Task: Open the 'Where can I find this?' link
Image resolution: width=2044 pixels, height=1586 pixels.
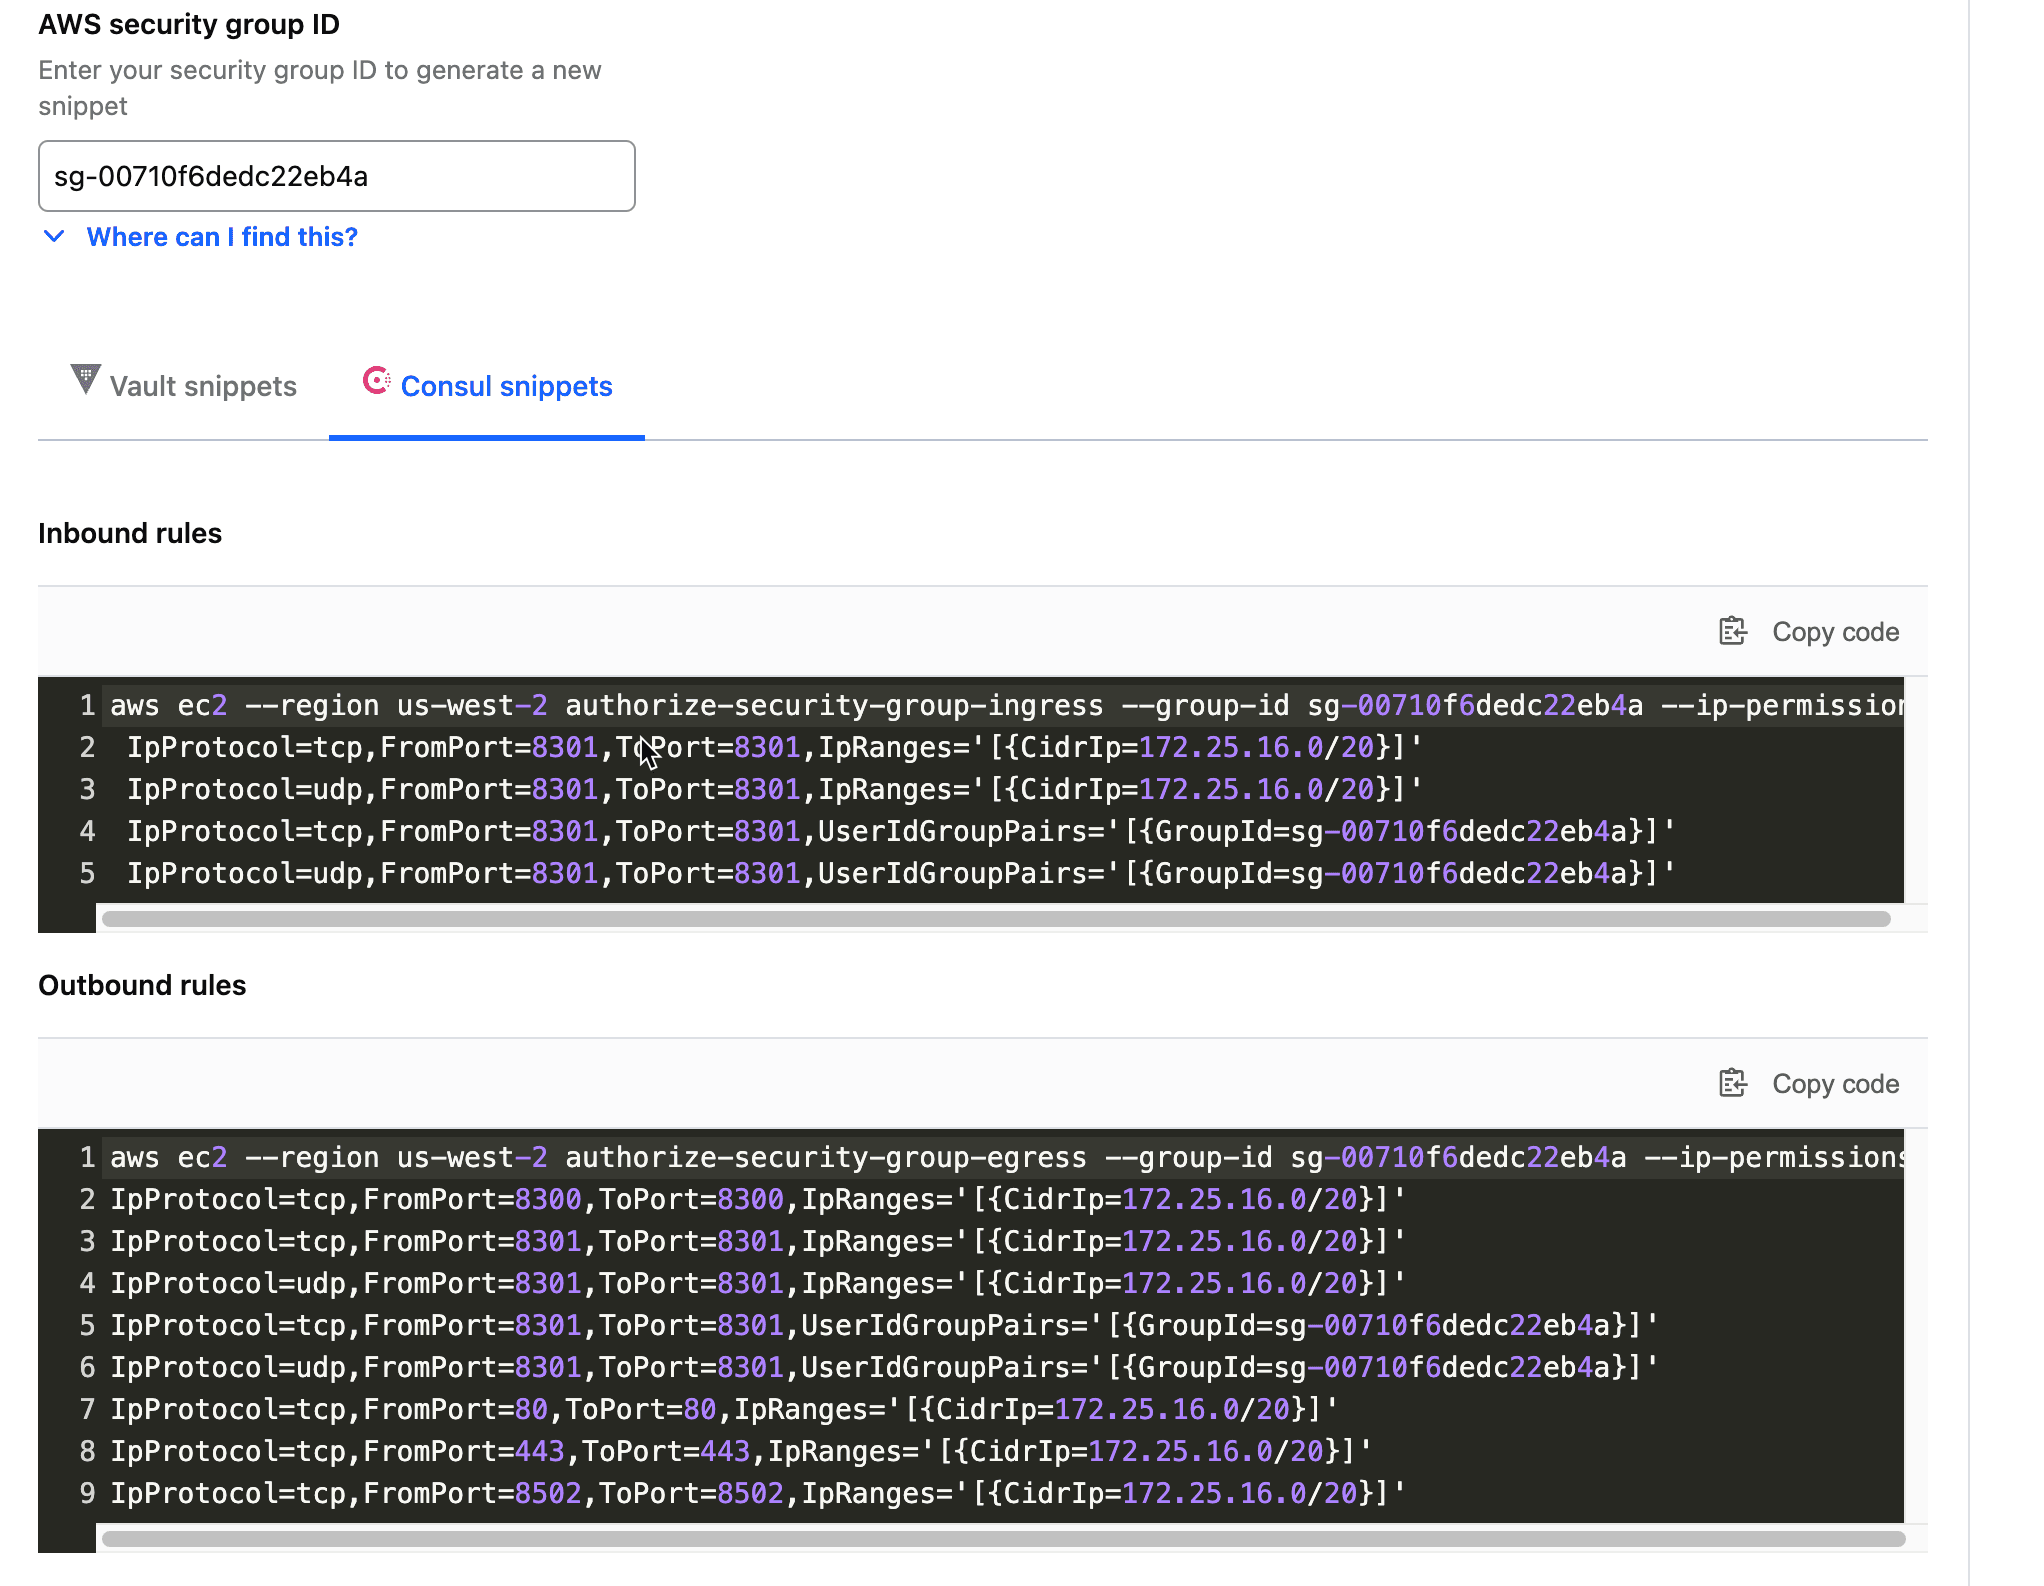Action: (x=222, y=237)
